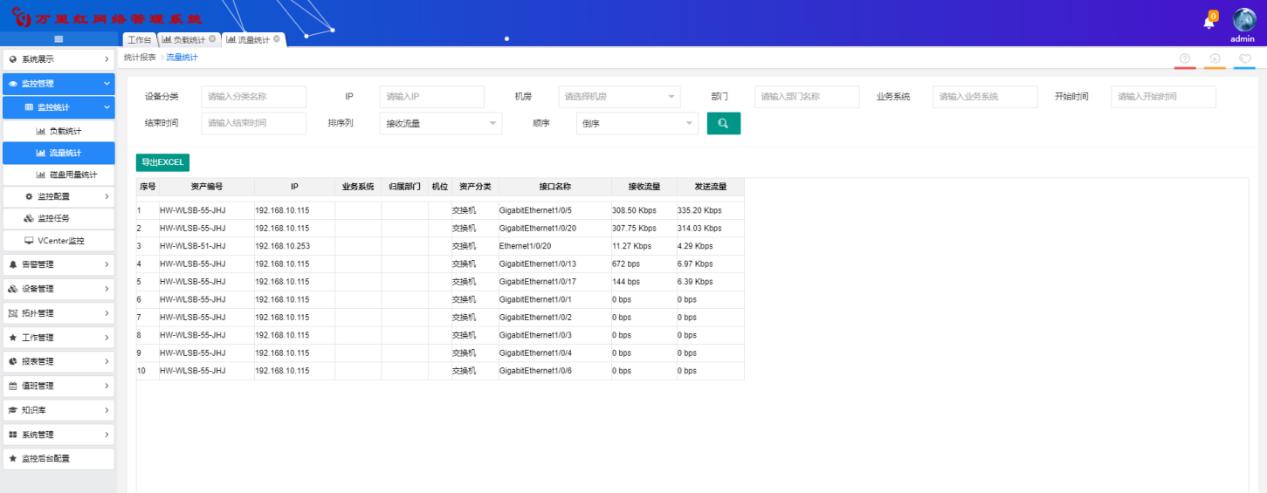Click the 设备分类 category name input
1267x493 pixels.
(253, 96)
